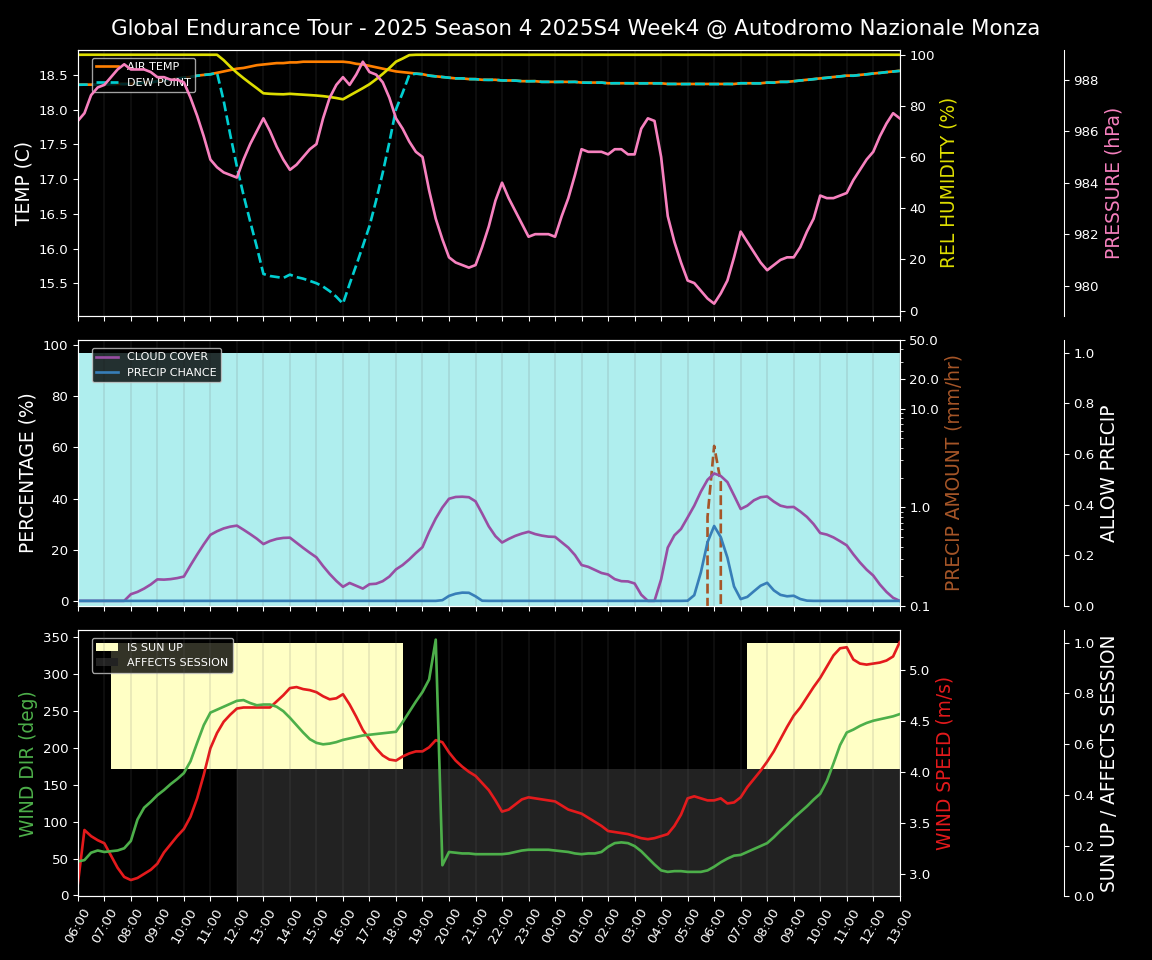
Task: Click the SUN UP / AFFECTS SESSION label
Action: pyautogui.click(x=1108, y=763)
